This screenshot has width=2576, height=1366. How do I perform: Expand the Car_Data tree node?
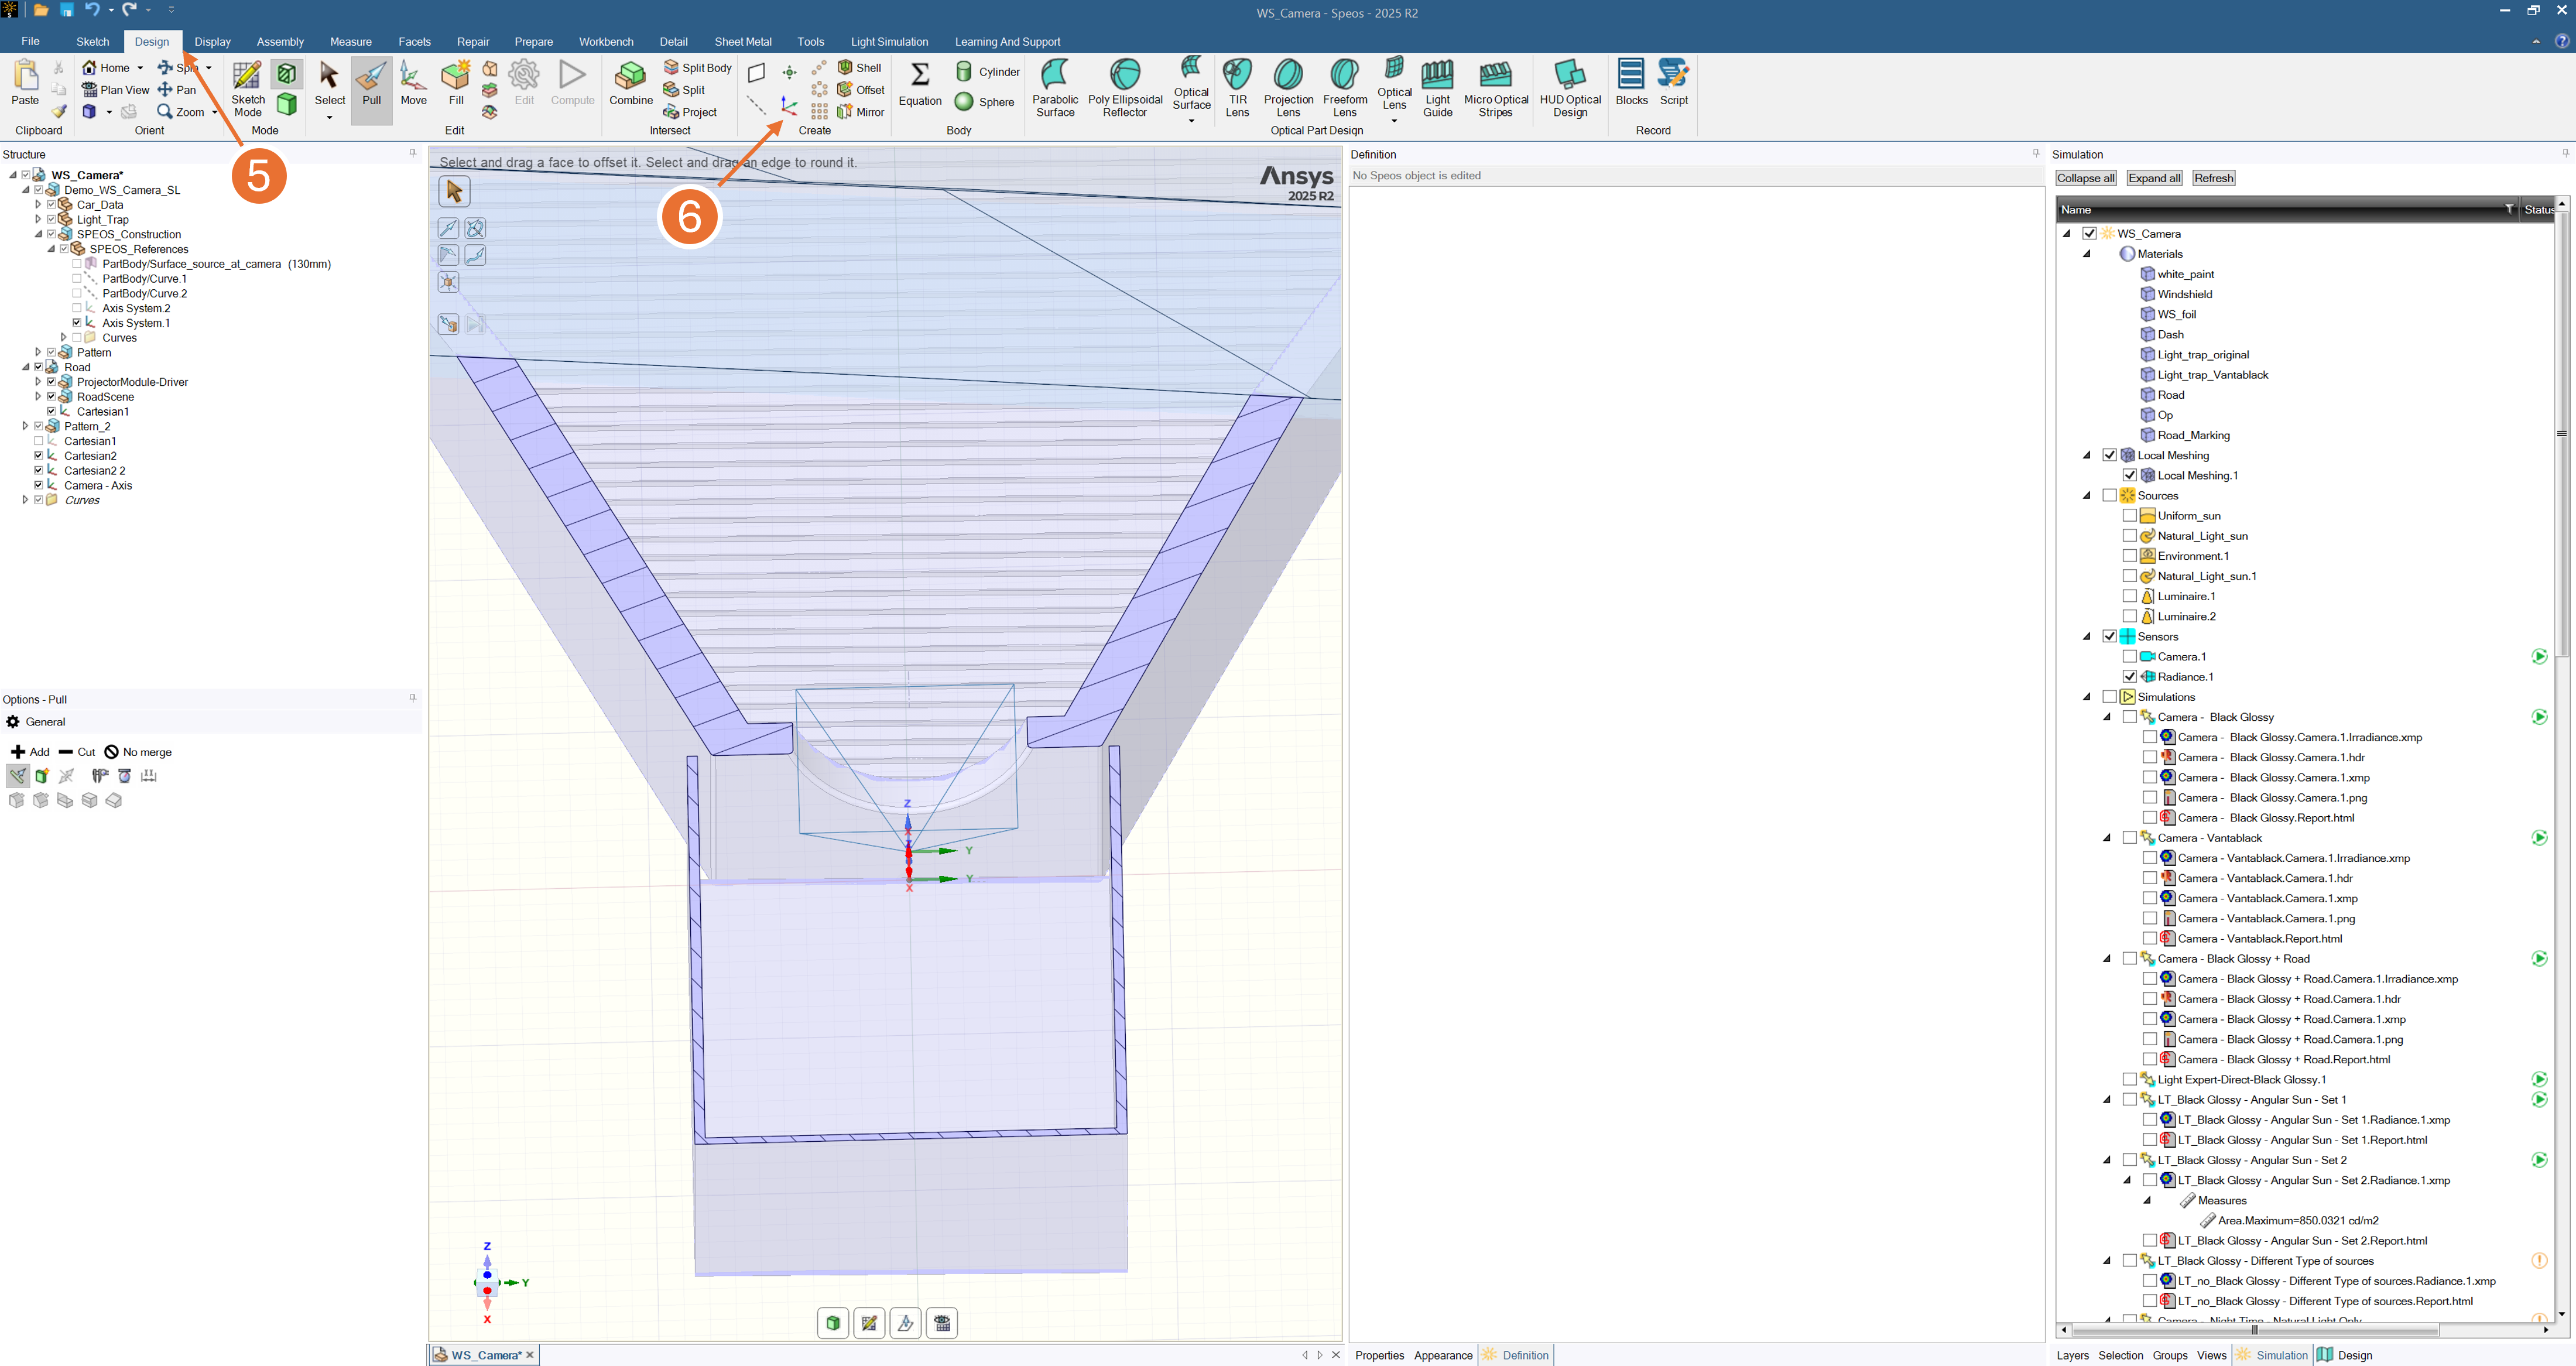tap(38, 205)
